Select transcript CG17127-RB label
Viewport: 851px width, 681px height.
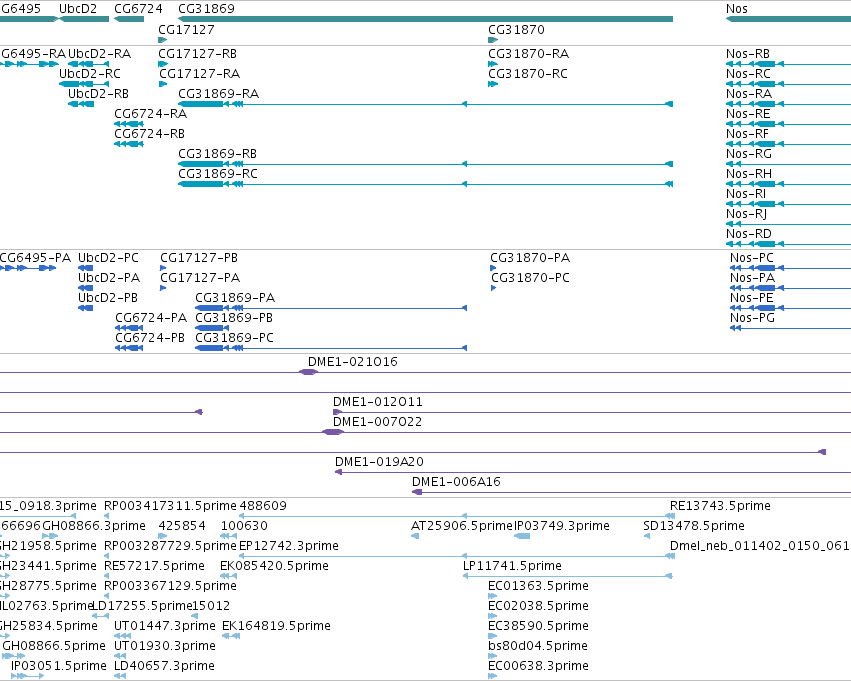coord(197,54)
